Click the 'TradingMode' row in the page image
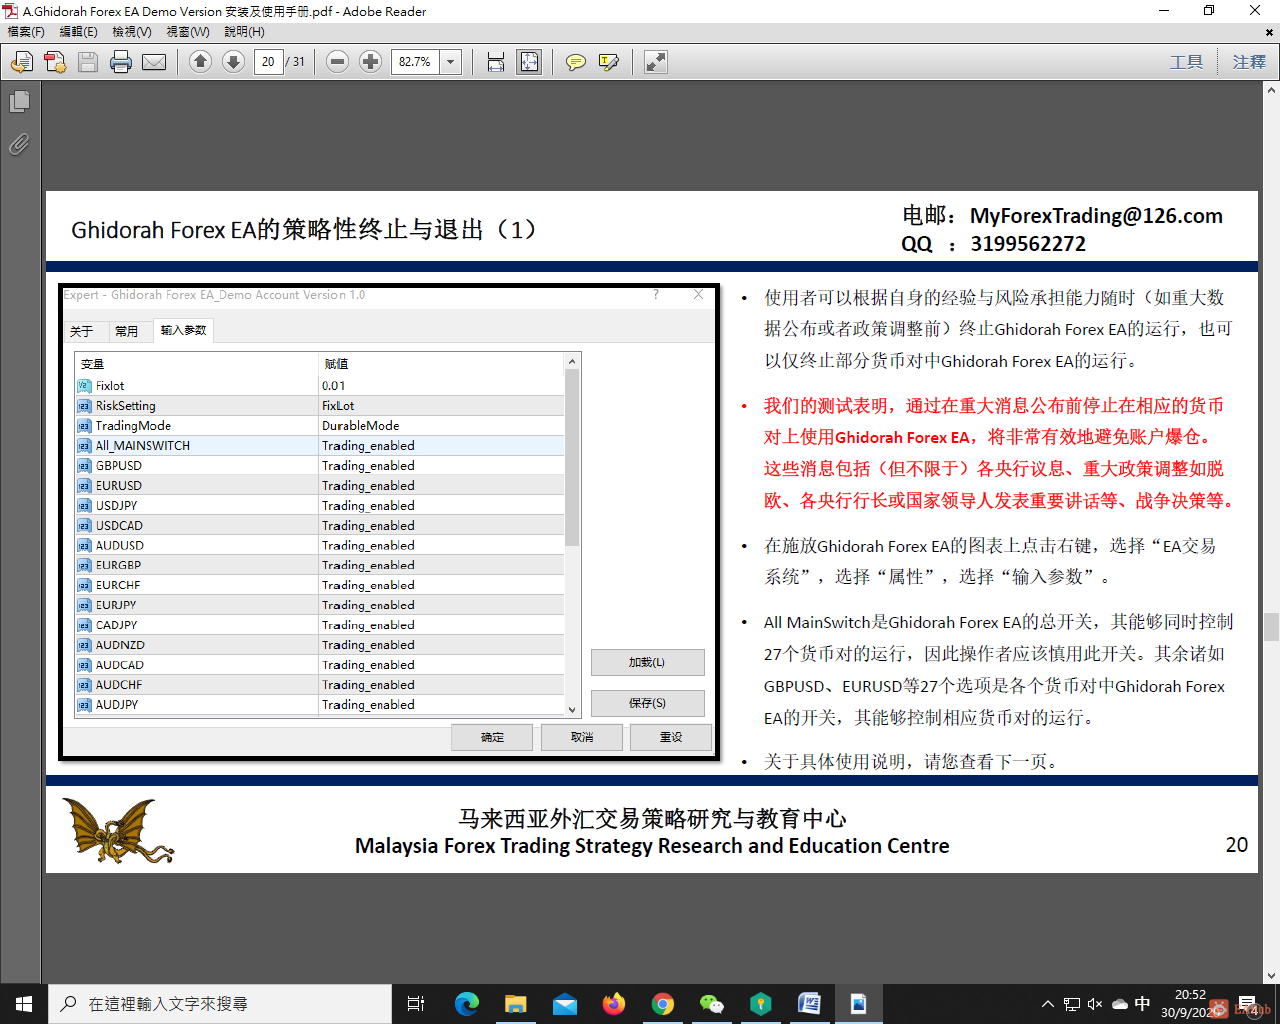1280x1024 pixels. pos(320,426)
